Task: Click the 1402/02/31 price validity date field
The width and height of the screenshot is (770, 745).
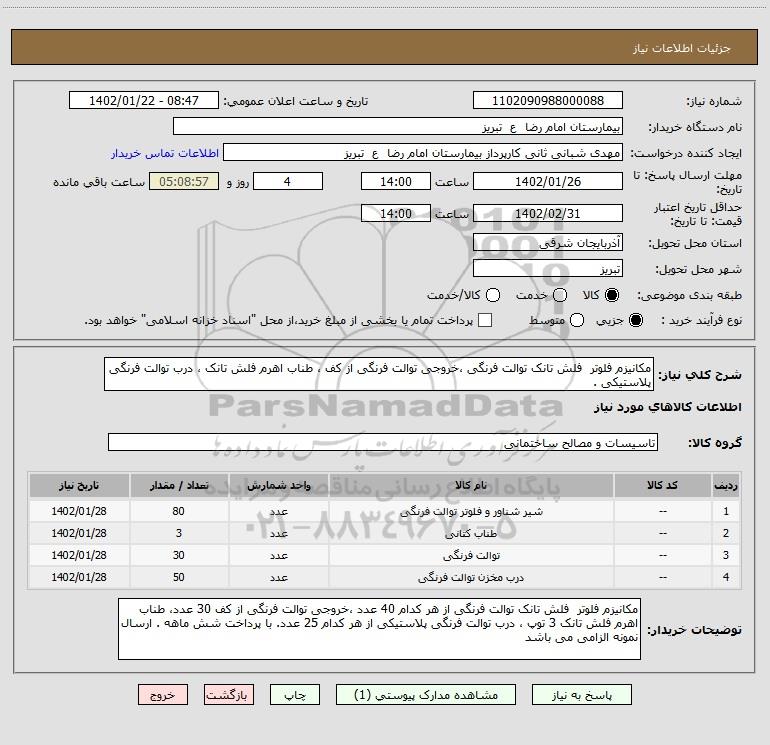Action: (x=548, y=213)
